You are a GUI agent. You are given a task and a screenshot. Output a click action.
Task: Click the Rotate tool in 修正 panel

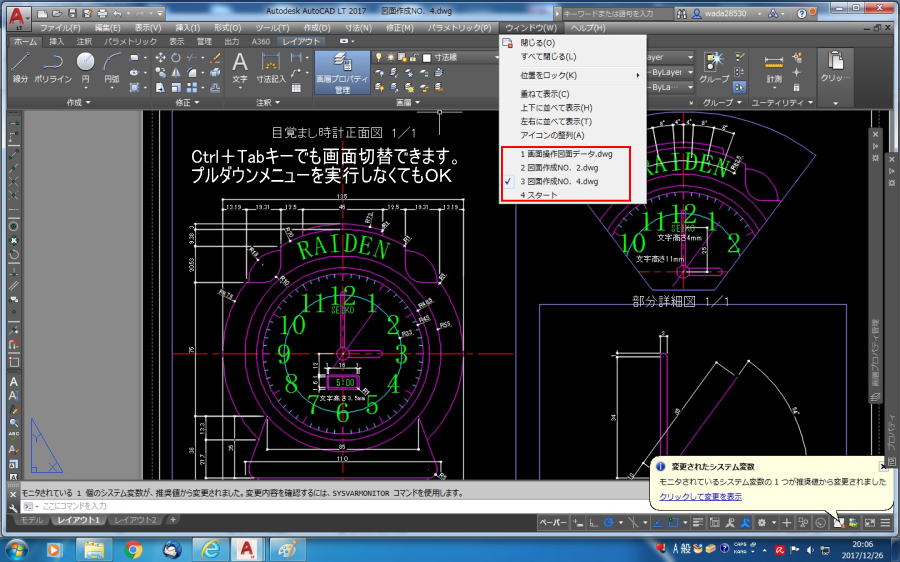[176, 57]
